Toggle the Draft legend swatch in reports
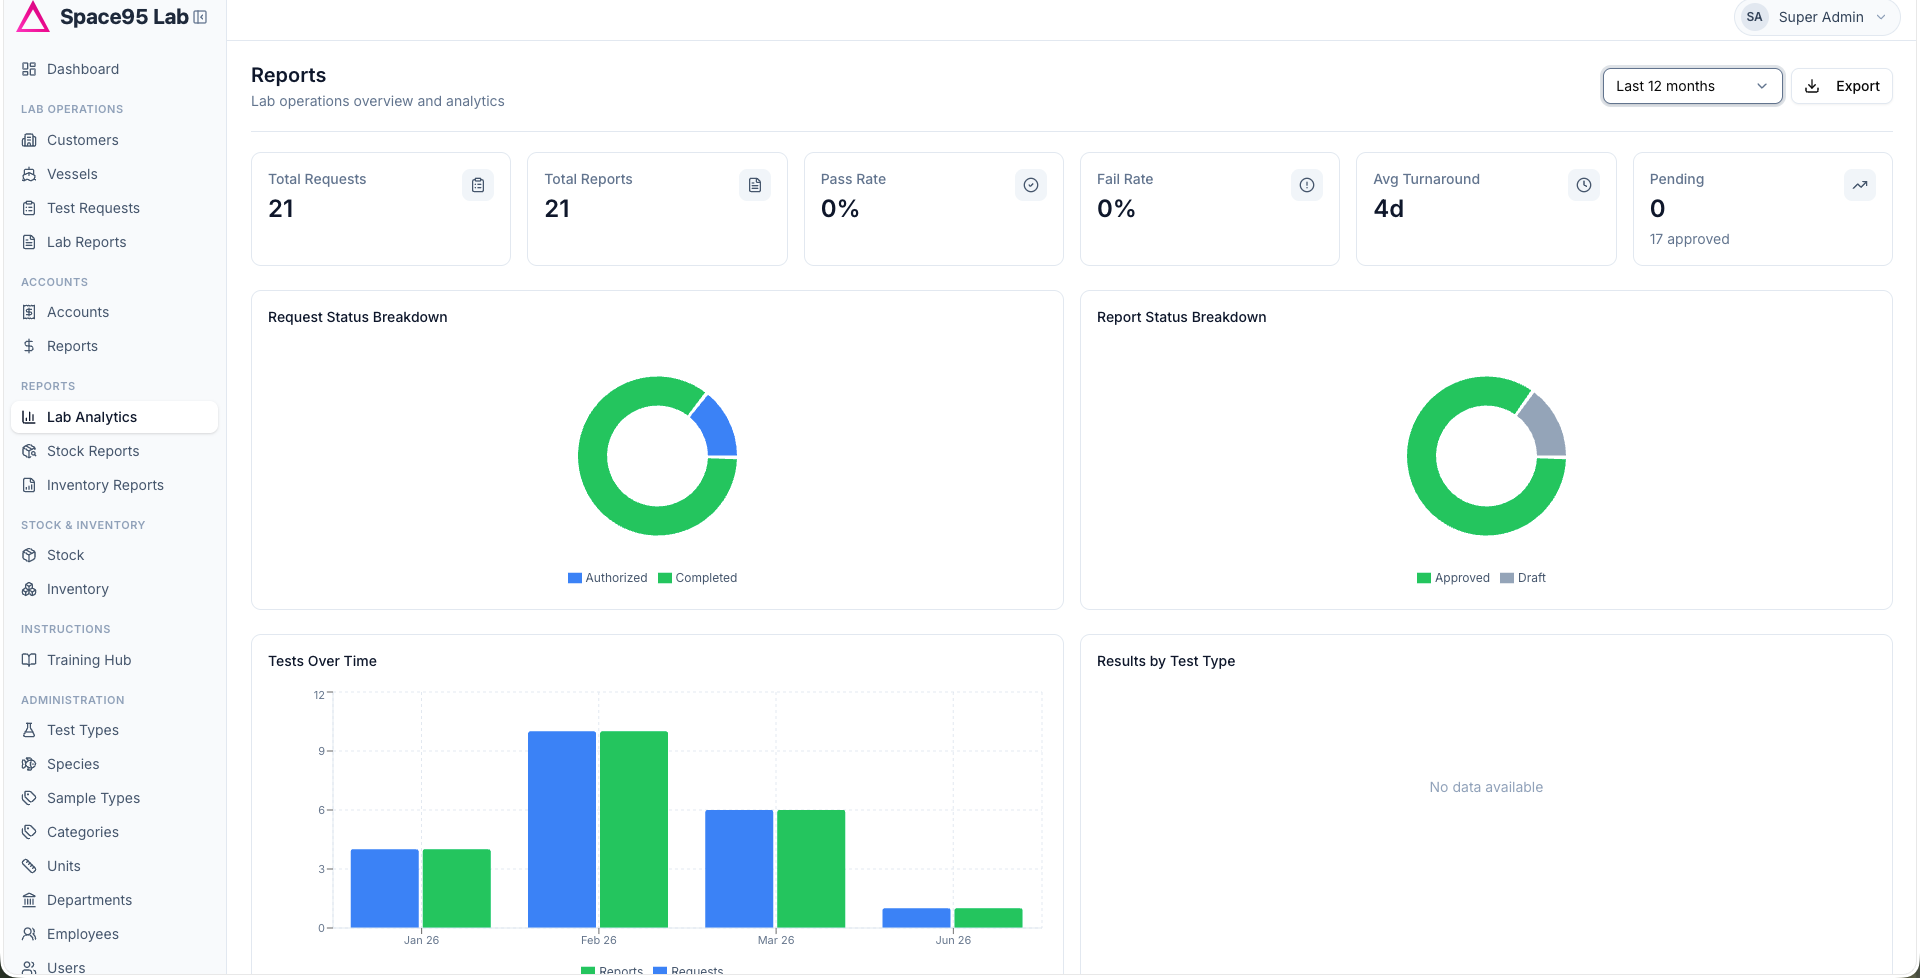1920x978 pixels. click(x=1507, y=578)
